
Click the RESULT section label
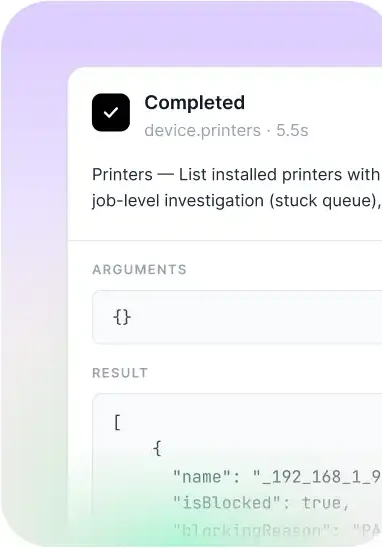(x=120, y=373)
